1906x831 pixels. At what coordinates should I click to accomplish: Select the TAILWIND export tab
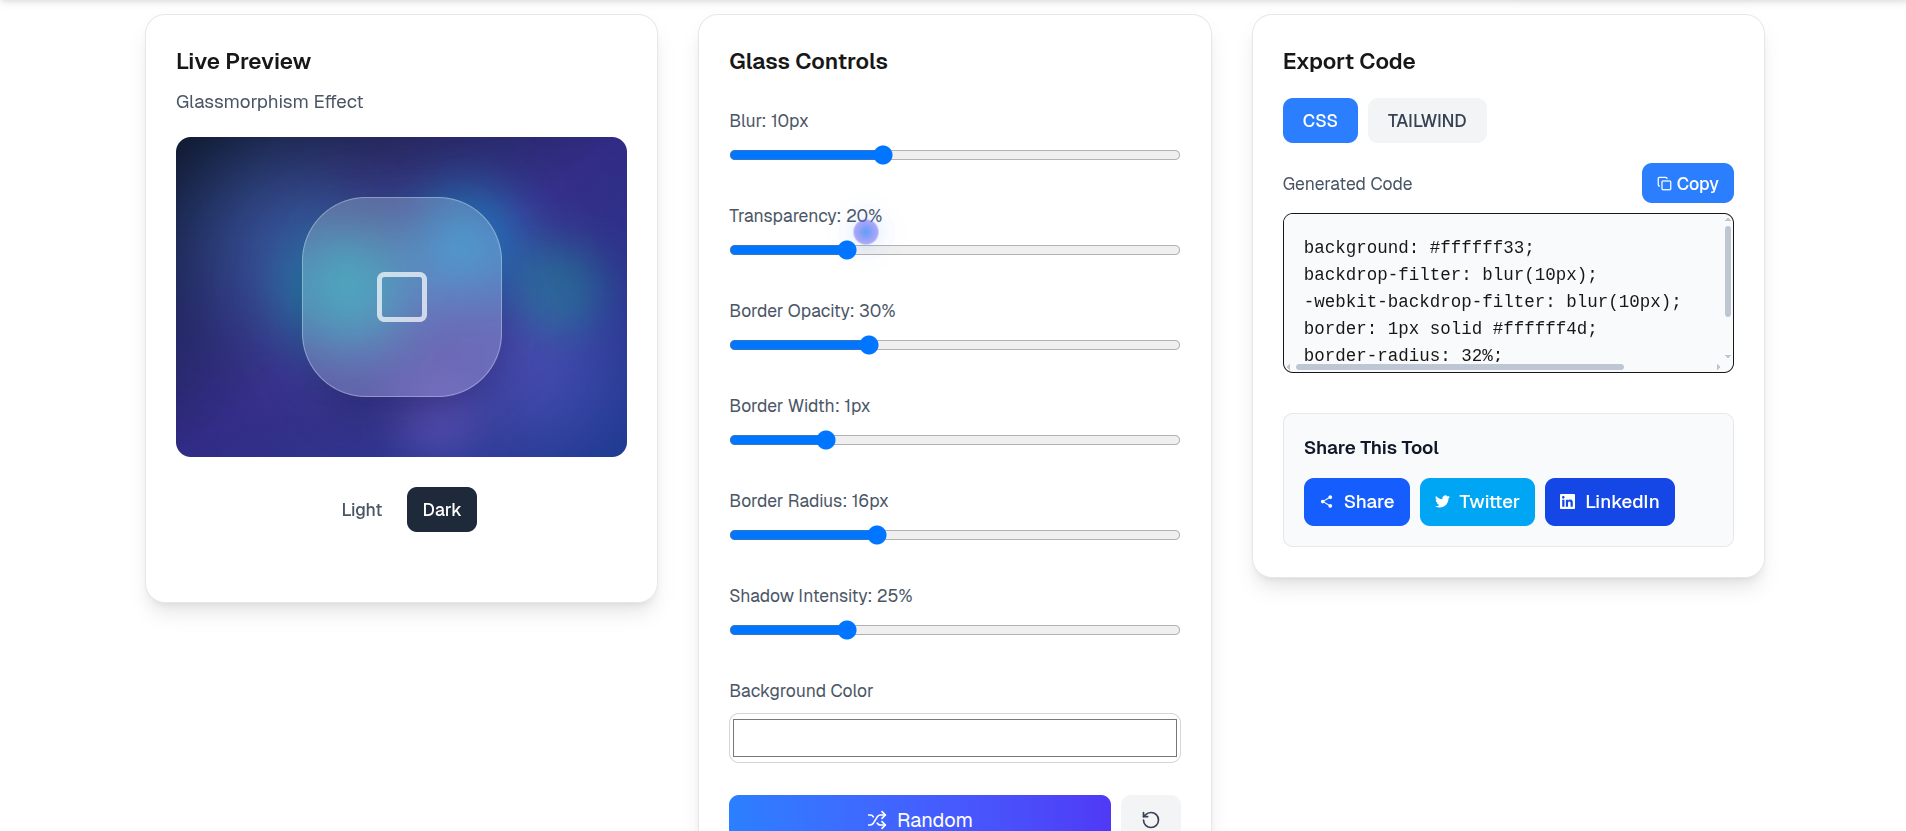(1426, 120)
